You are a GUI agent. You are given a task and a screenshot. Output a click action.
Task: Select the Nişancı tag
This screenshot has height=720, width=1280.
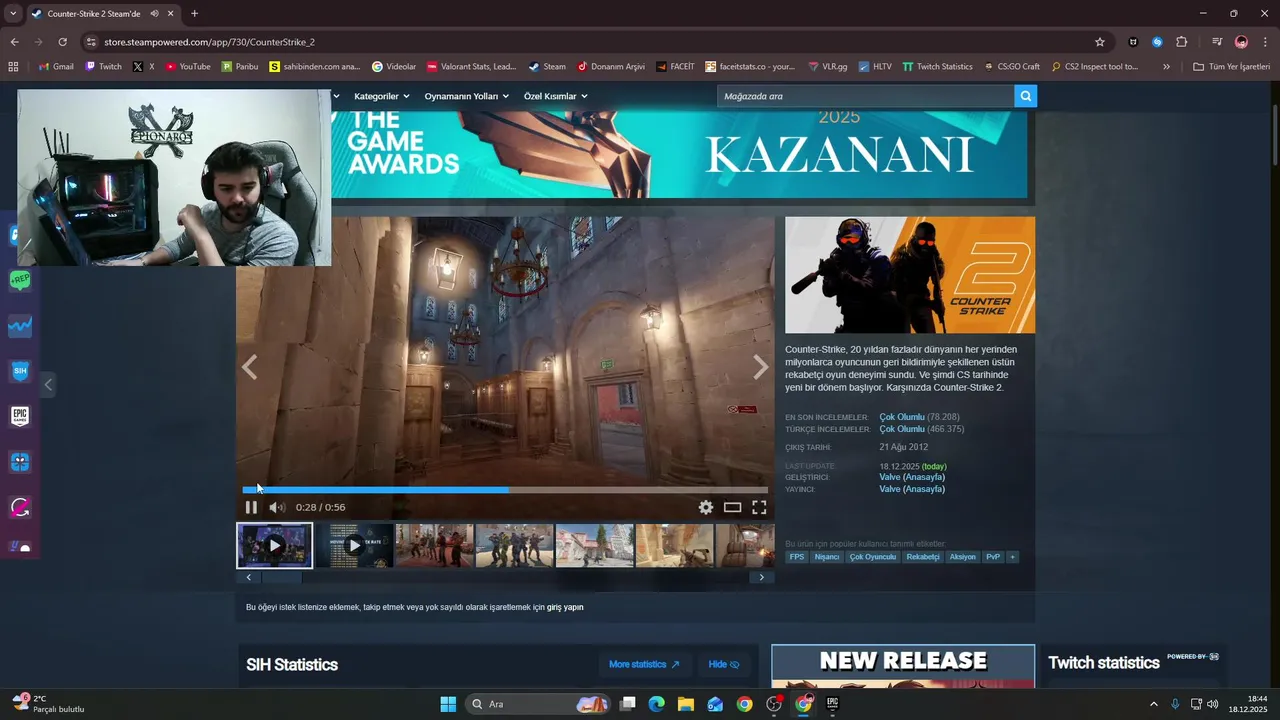click(827, 557)
